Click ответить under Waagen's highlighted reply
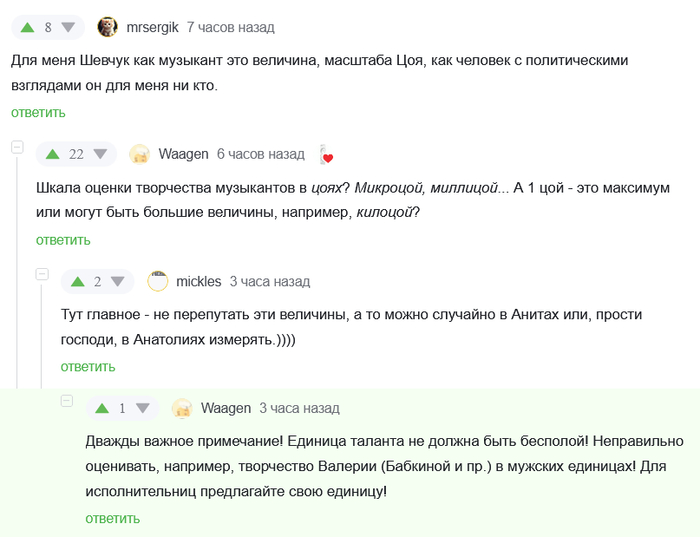The image size is (700, 537). point(112,518)
